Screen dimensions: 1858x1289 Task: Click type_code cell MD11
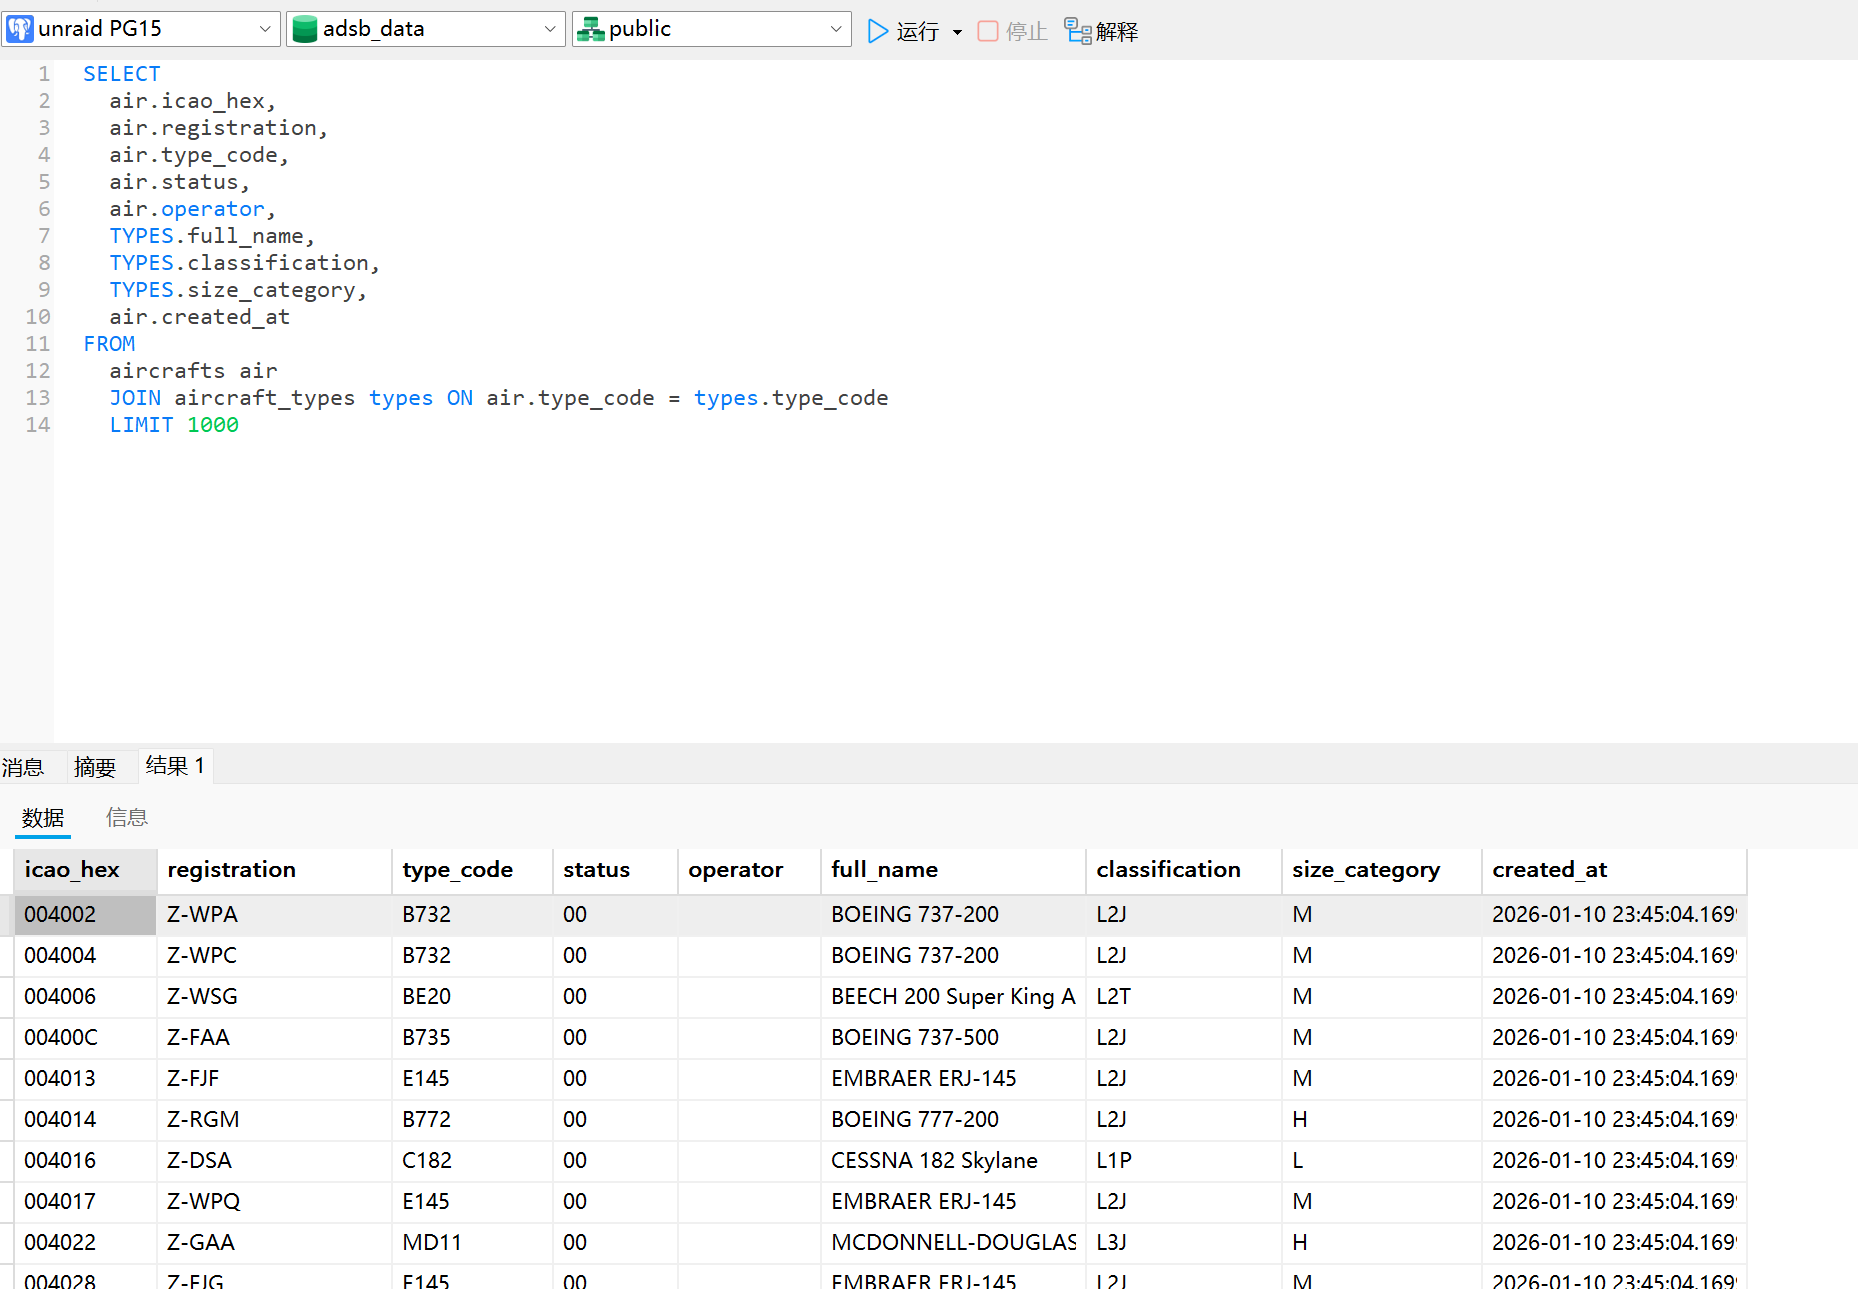click(x=472, y=1243)
